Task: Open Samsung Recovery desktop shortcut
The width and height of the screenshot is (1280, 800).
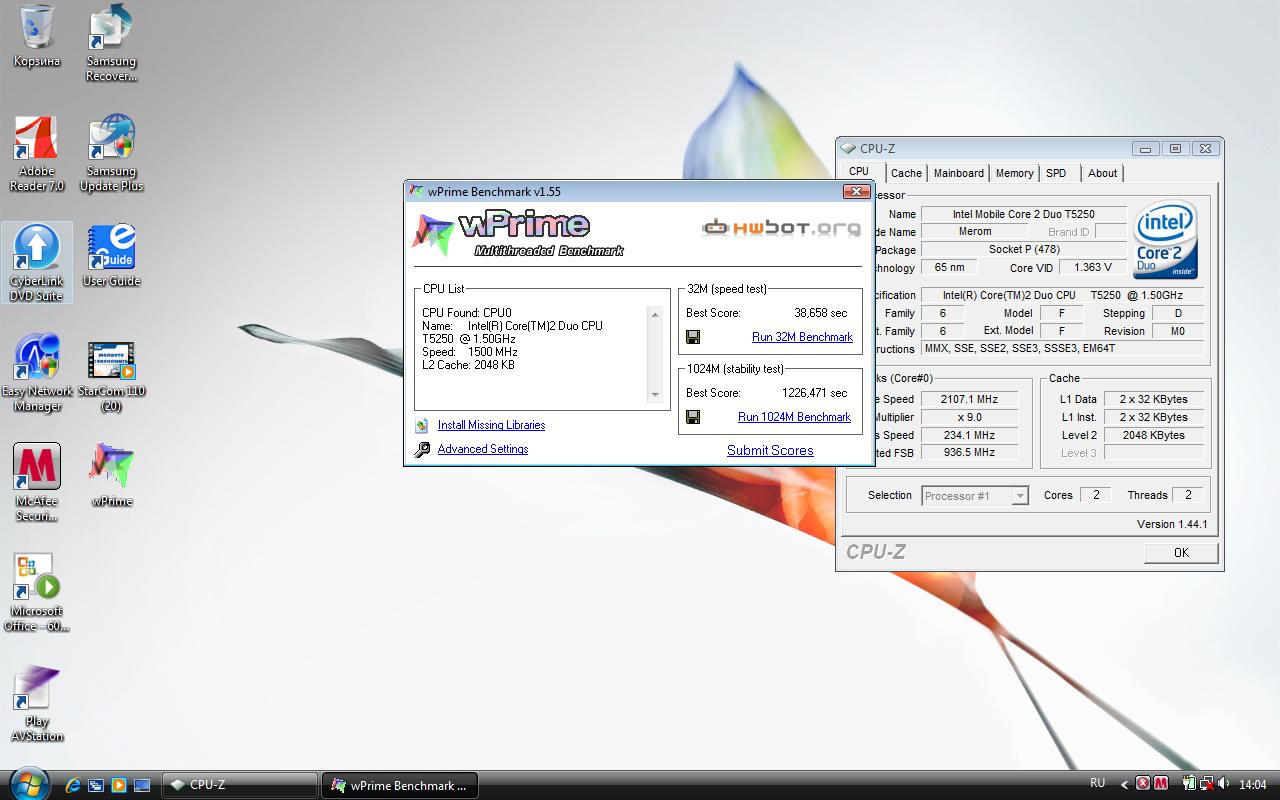Action: (111, 43)
